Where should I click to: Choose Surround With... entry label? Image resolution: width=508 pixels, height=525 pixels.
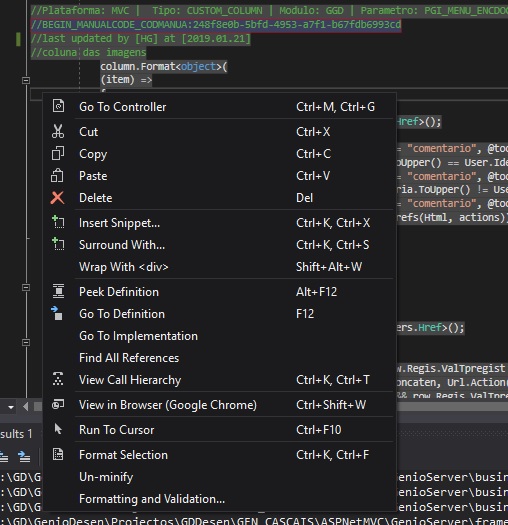122,245
